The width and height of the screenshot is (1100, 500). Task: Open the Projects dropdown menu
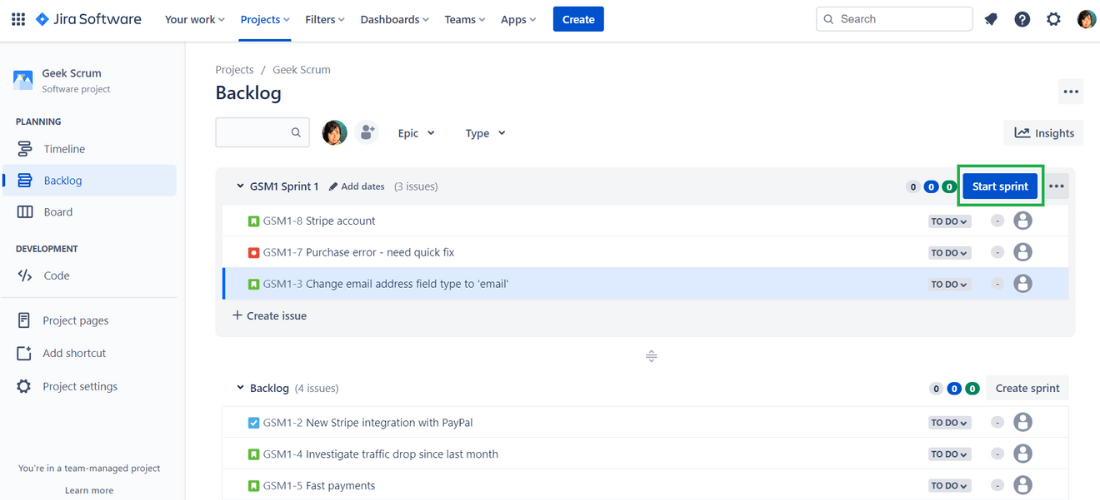click(x=265, y=20)
